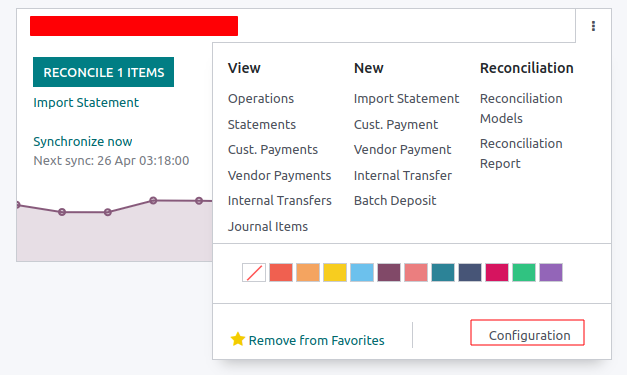Open the Configuration option
Screen dimensions: 627x375
coord(527,333)
